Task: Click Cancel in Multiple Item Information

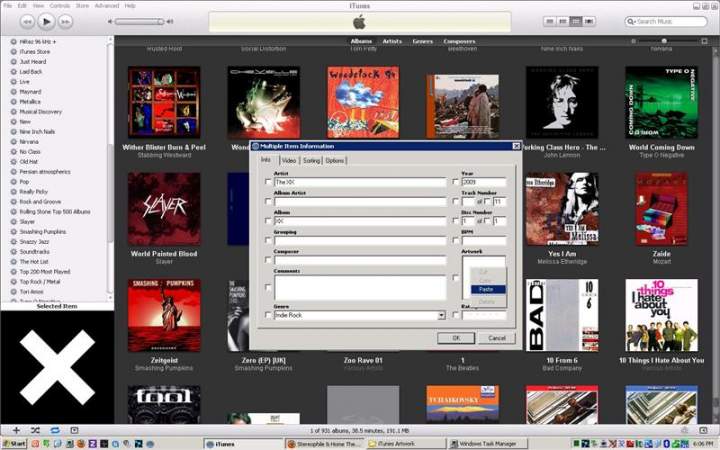Action: click(497, 338)
